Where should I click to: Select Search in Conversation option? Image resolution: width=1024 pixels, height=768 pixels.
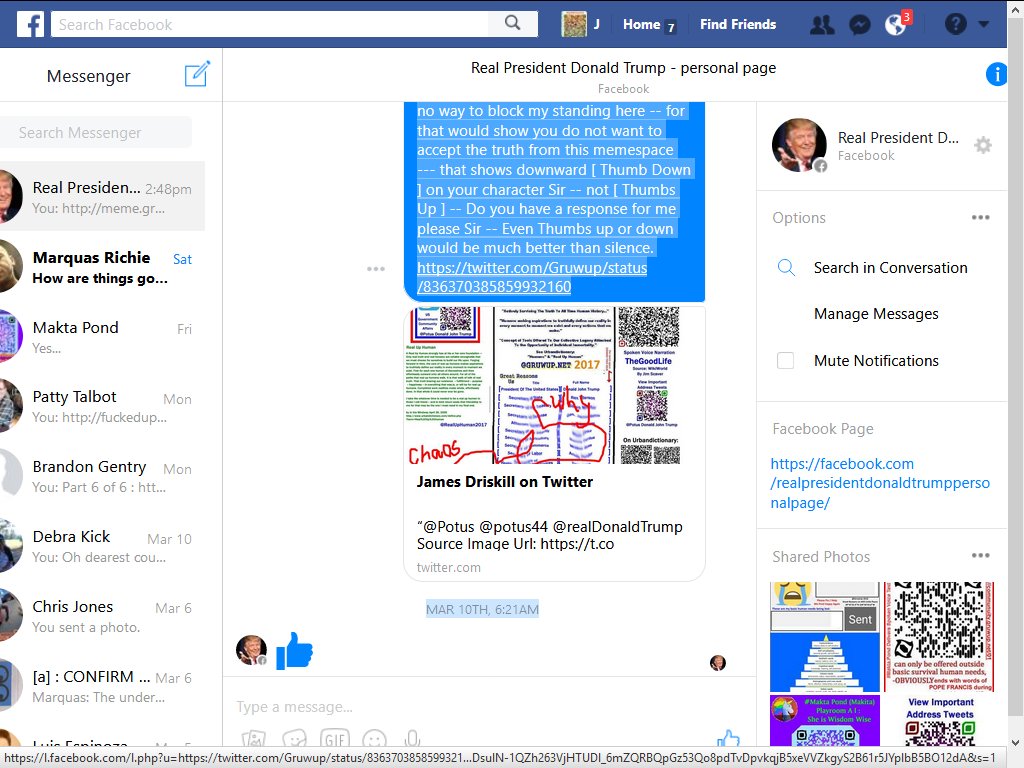point(890,268)
